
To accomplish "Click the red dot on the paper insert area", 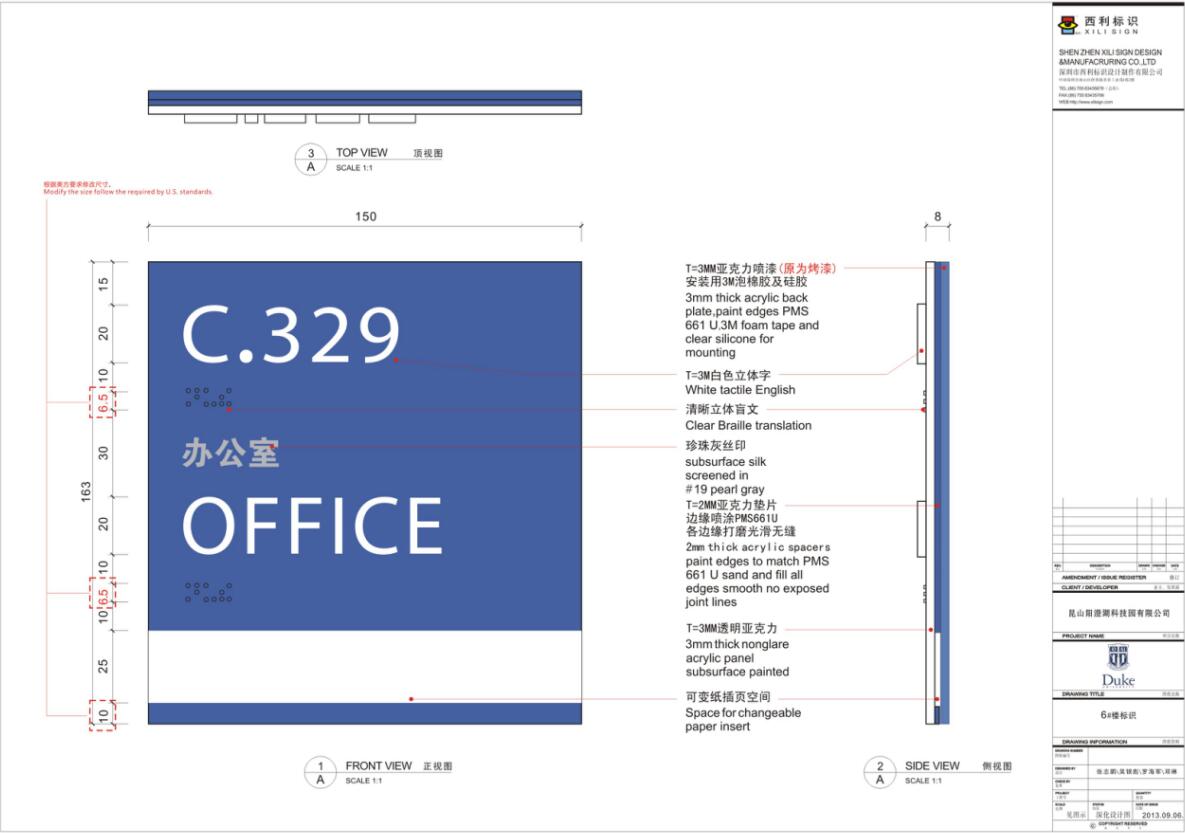I will click(x=411, y=698).
